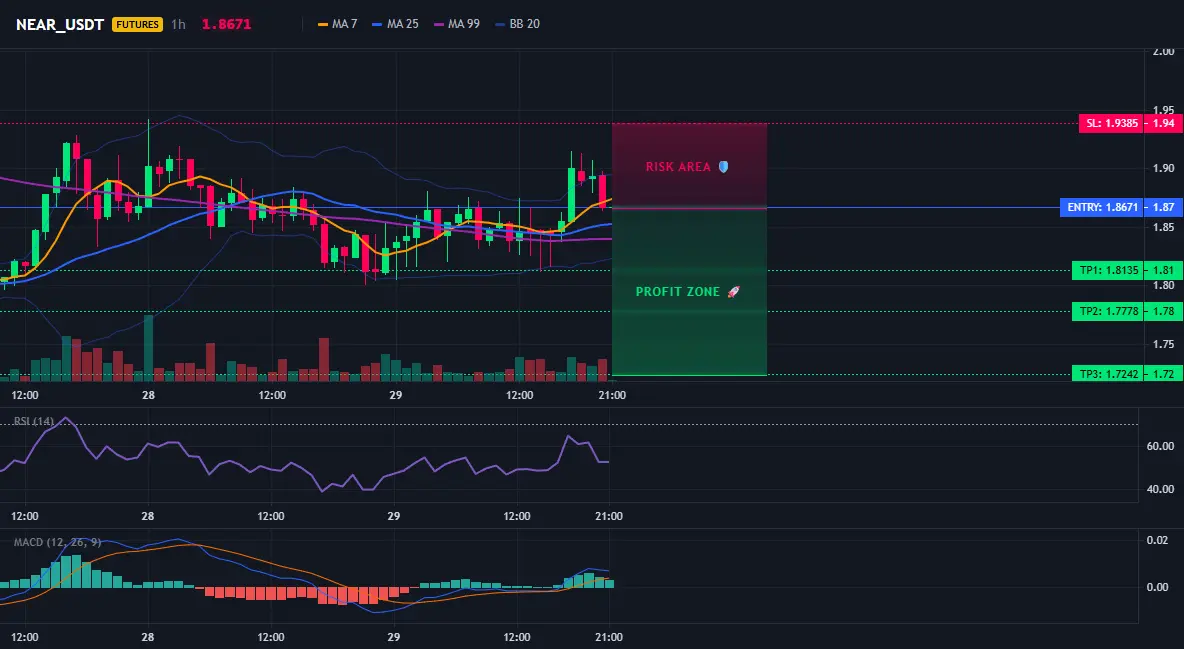Click the shield icon beside RISK AREA
Image resolution: width=1184 pixels, height=649 pixels.
click(x=723, y=167)
